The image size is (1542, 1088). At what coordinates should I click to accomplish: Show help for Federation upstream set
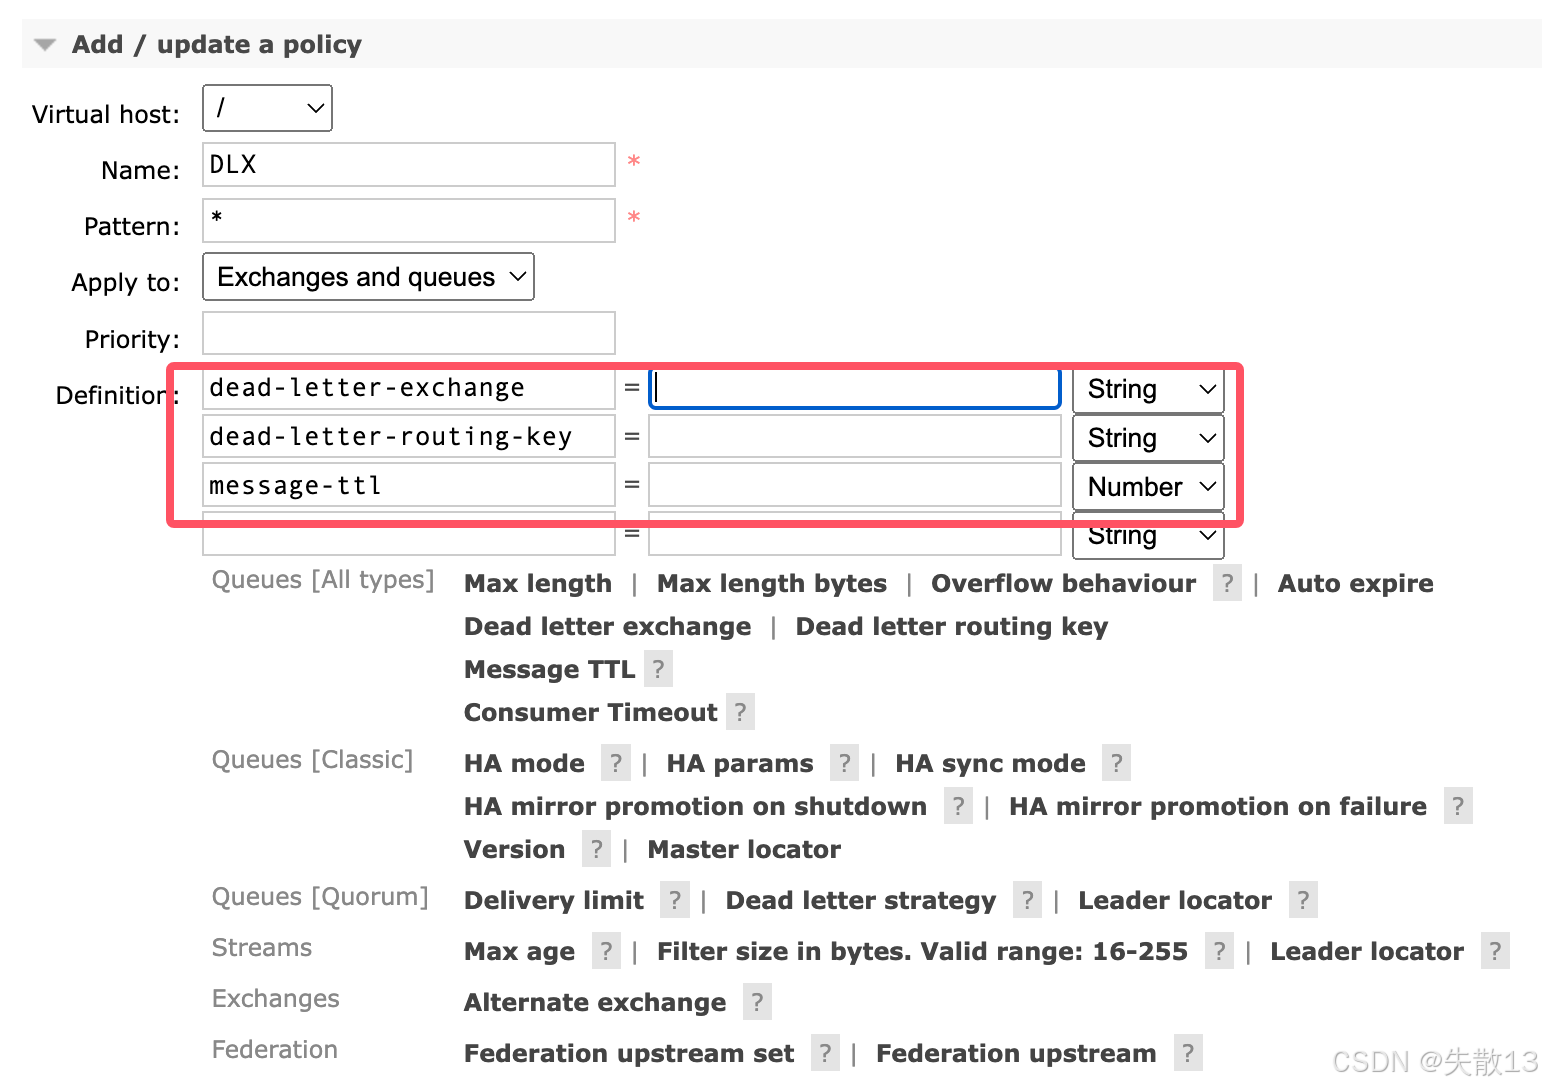coord(825,1053)
